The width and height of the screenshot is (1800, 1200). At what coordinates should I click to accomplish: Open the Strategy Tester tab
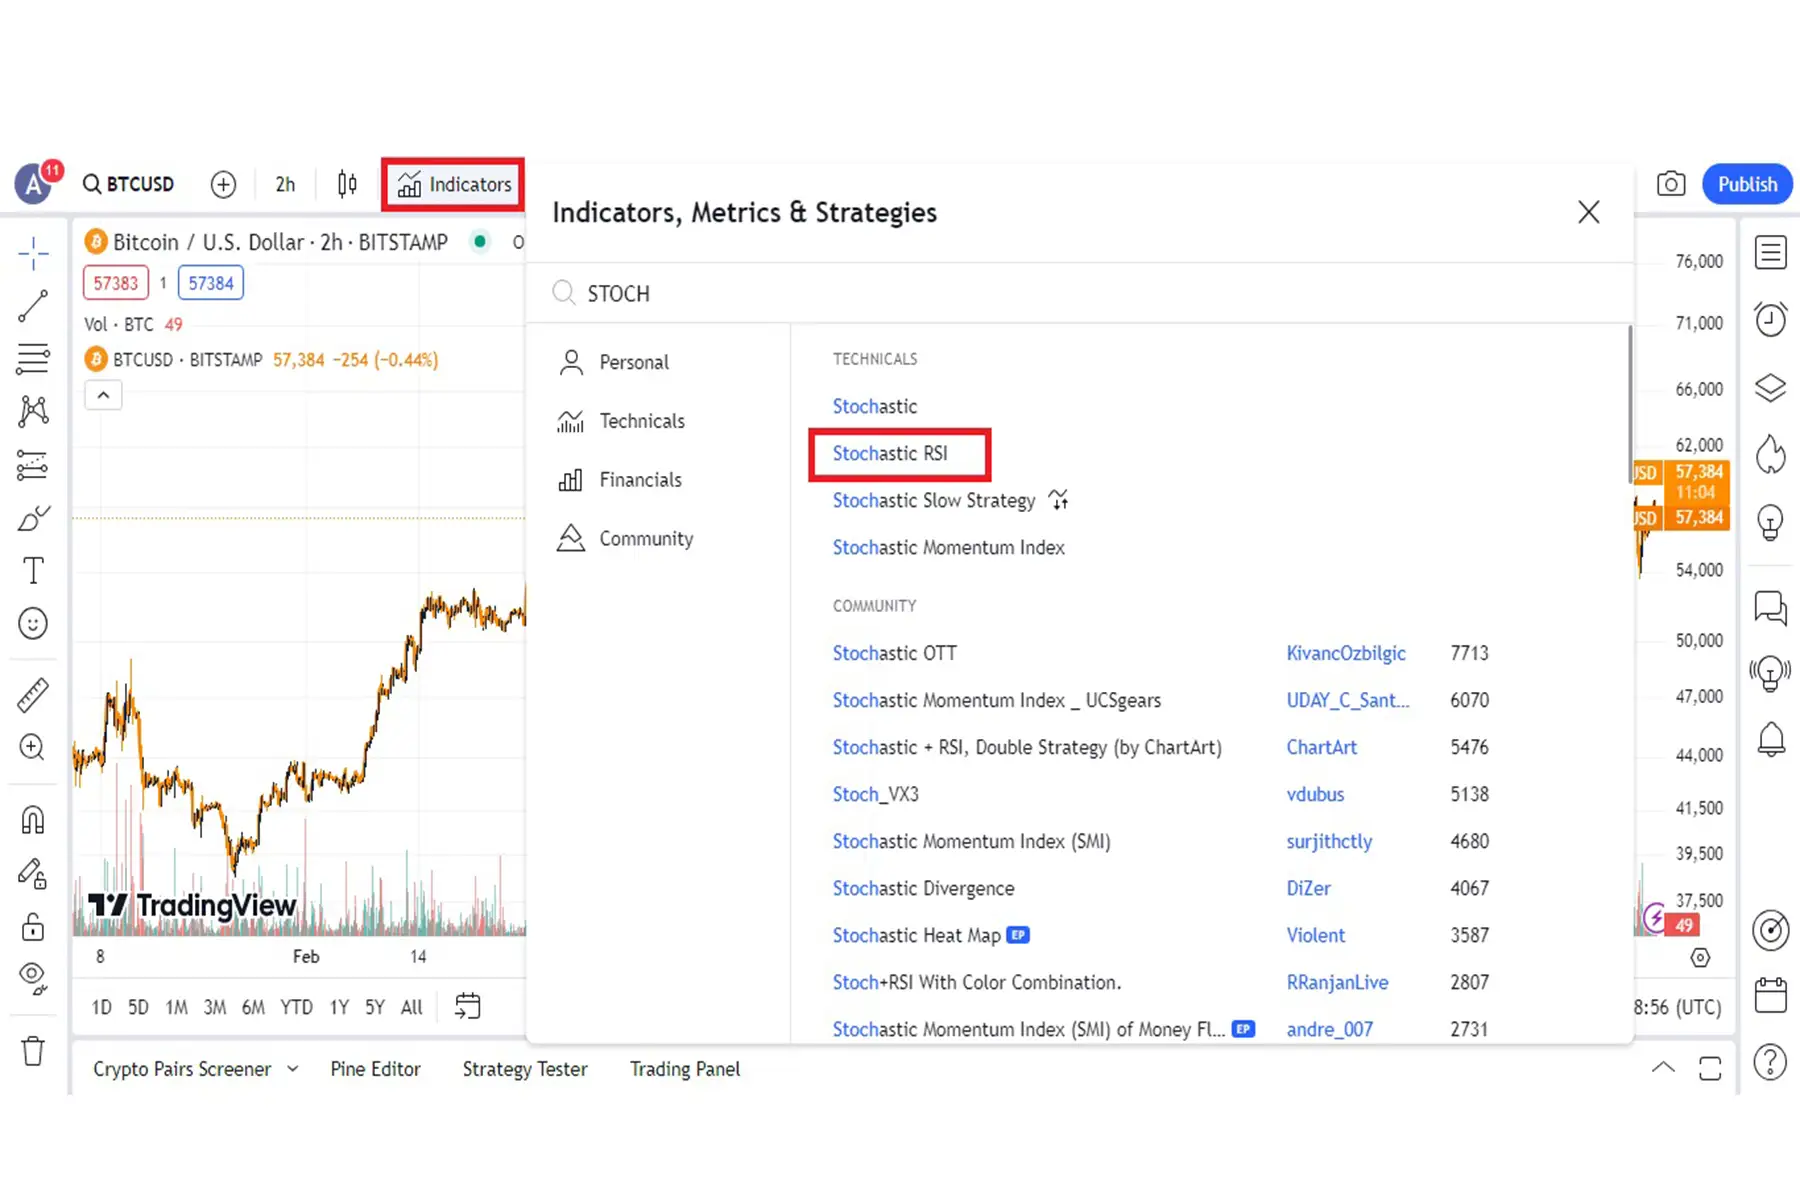(525, 1069)
